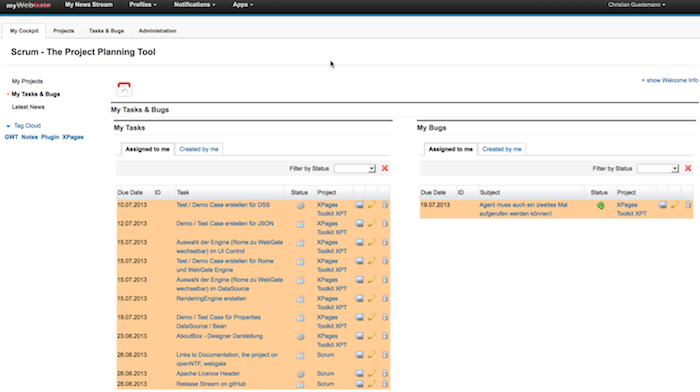Screen dimensions: 700x392
Task: Click mail icon for 'erstellen für JSON' task
Action: click(x=359, y=224)
